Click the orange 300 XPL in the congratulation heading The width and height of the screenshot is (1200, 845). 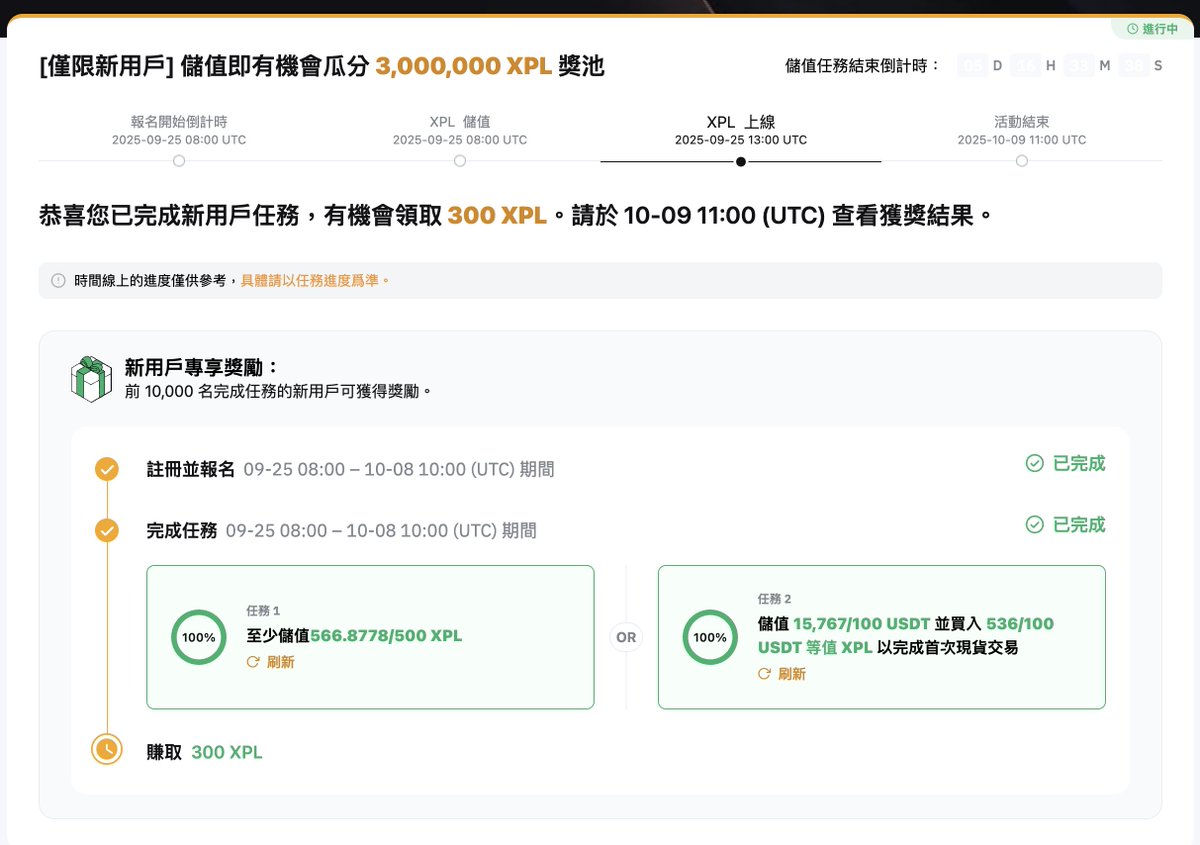pyautogui.click(x=497, y=215)
